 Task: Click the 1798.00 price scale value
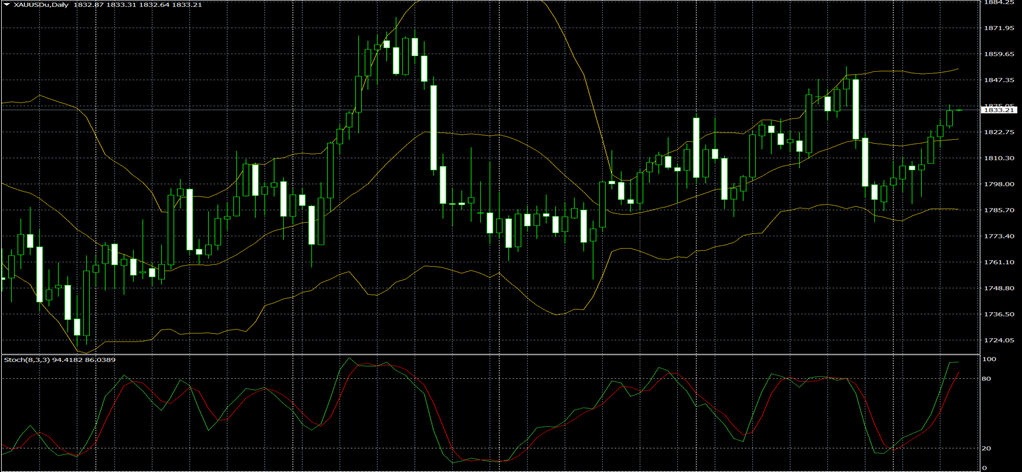click(x=997, y=184)
